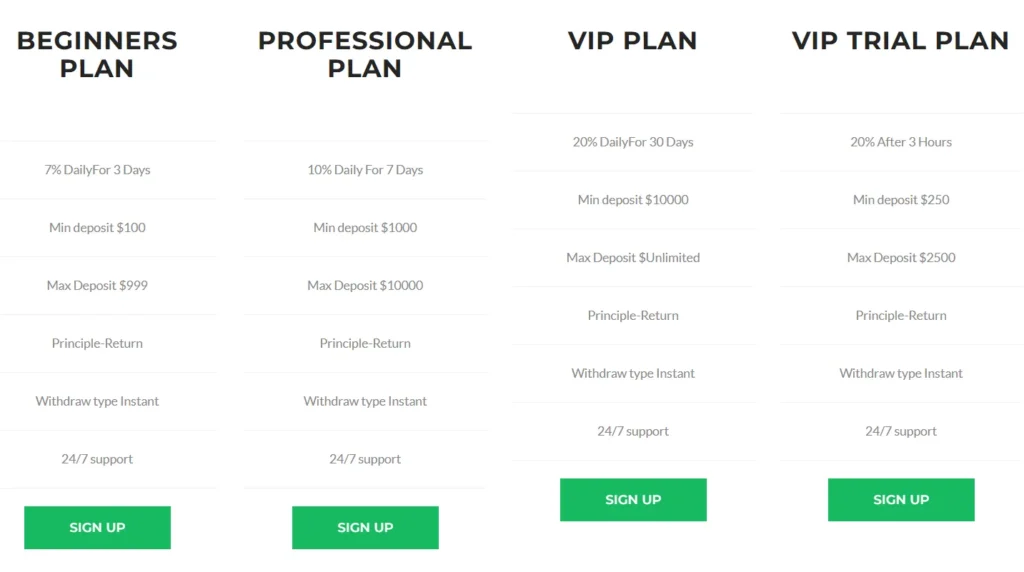The width and height of the screenshot is (1024, 572).
Task: Click the VIP Trial Plan heading
Action: pyautogui.click(x=901, y=41)
